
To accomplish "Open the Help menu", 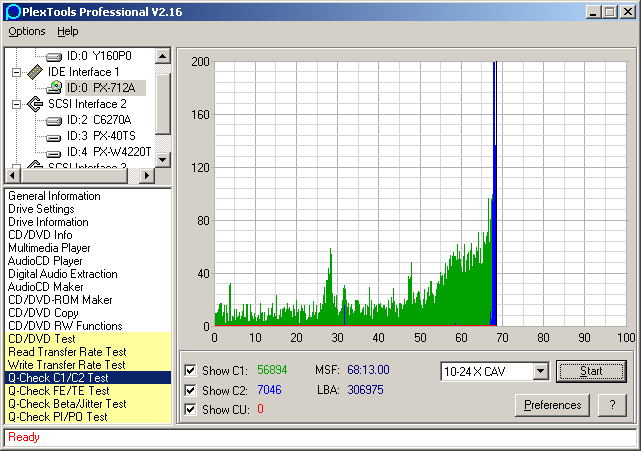I will point(67,31).
